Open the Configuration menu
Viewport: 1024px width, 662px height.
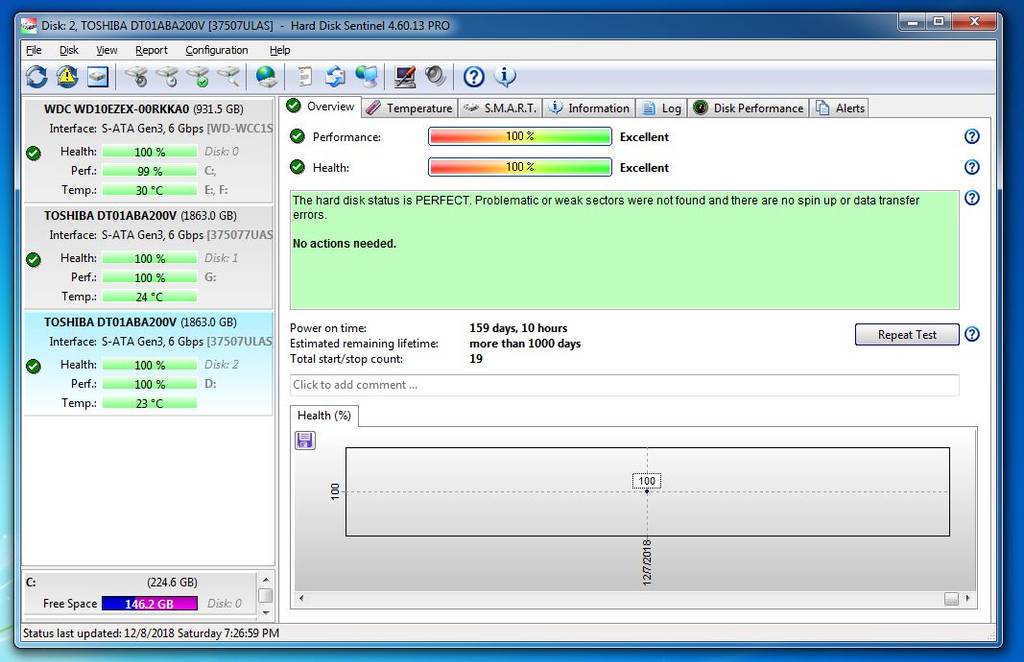(x=216, y=50)
